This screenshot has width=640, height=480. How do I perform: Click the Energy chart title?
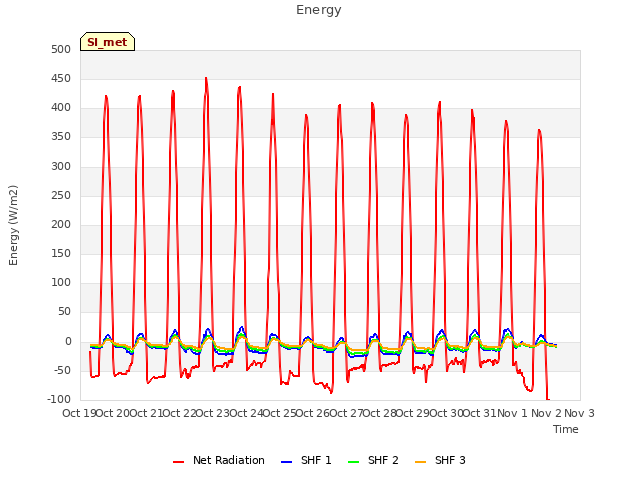(318, 10)
